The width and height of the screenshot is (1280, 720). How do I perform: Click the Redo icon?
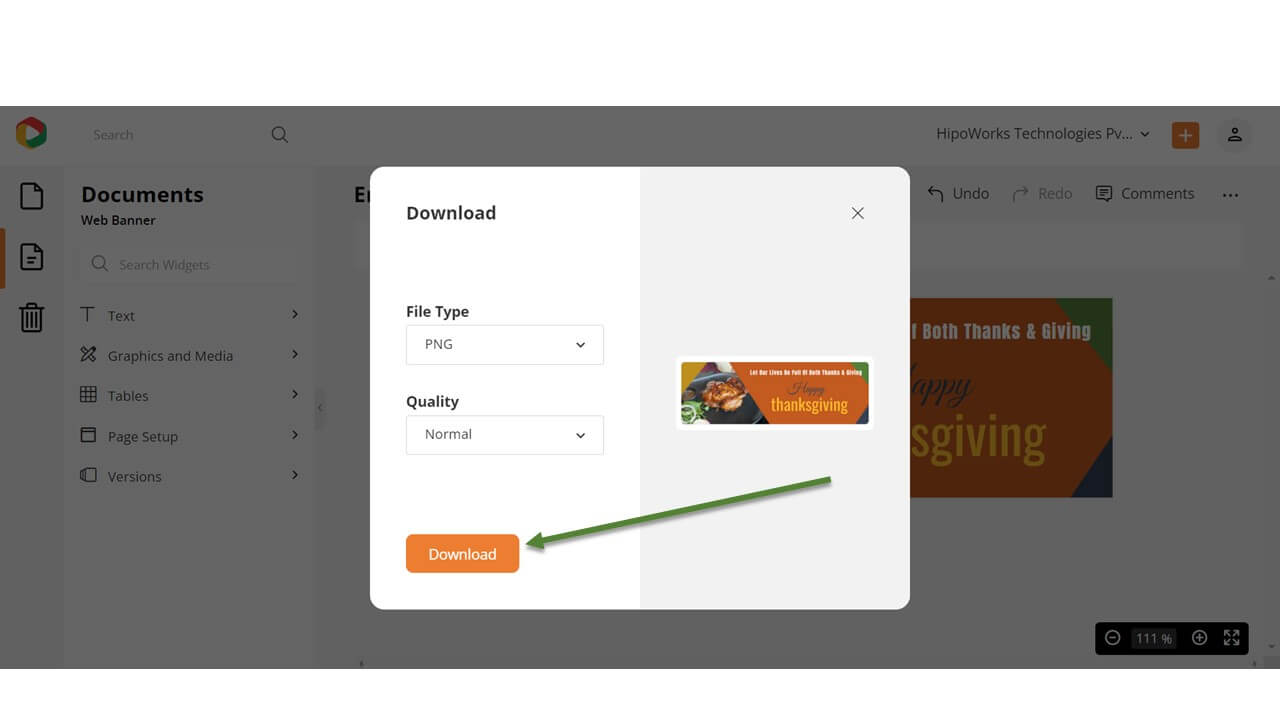pos(1042,193)
